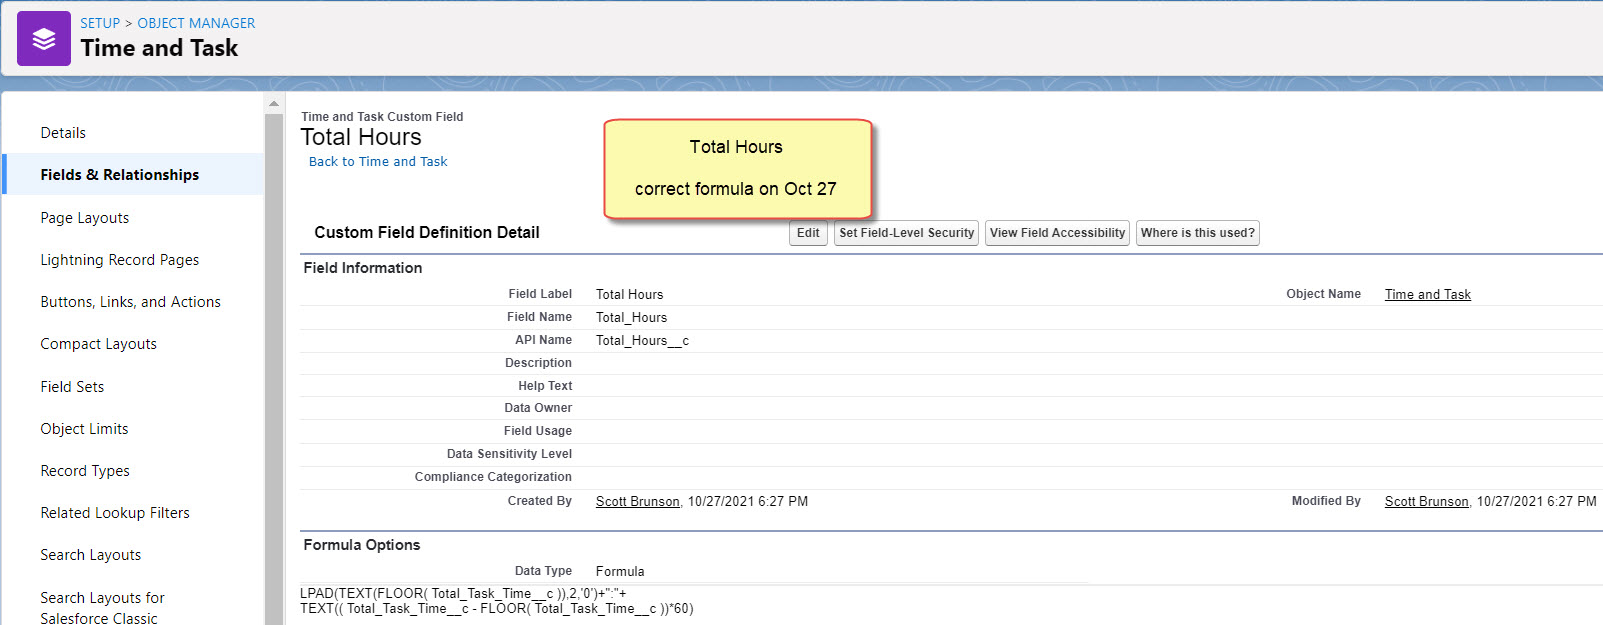Click the Formula Options section header
1603x625 pixels.
pyautogui.click(x=362, y=545)
